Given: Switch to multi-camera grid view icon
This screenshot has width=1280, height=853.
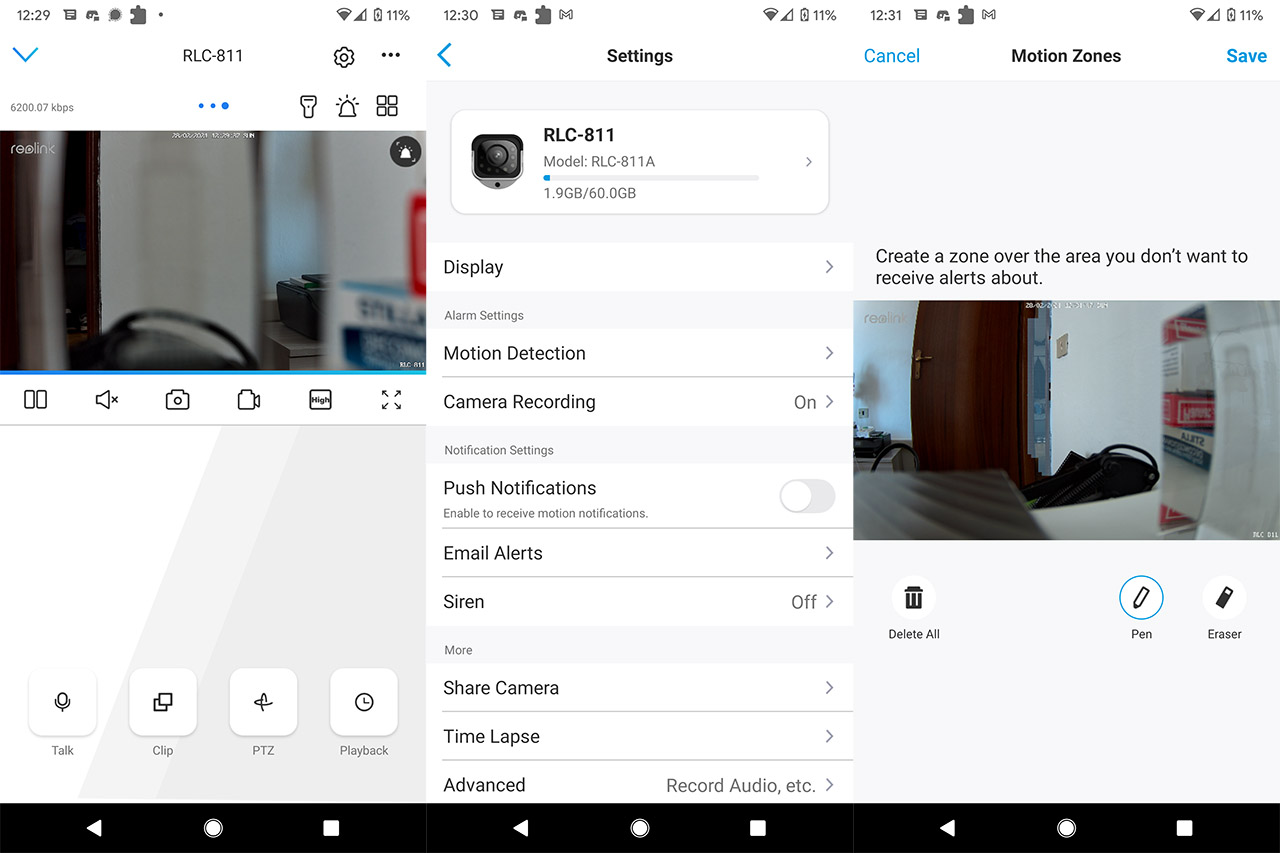Looking at the screenshot, I should coord(387,106).
